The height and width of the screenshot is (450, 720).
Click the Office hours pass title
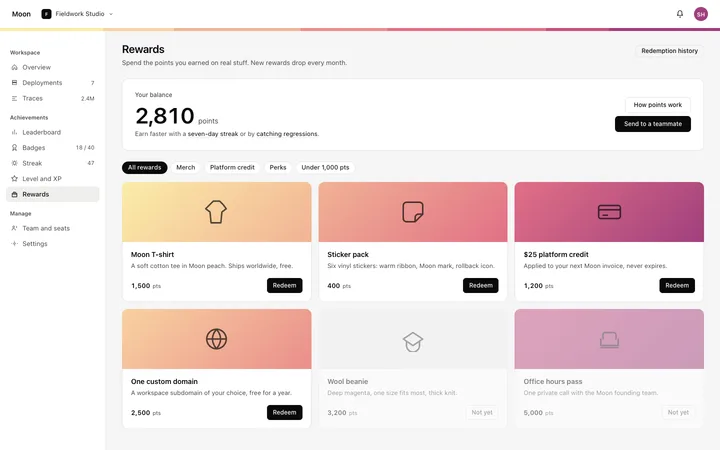click(x=553, y=382)
